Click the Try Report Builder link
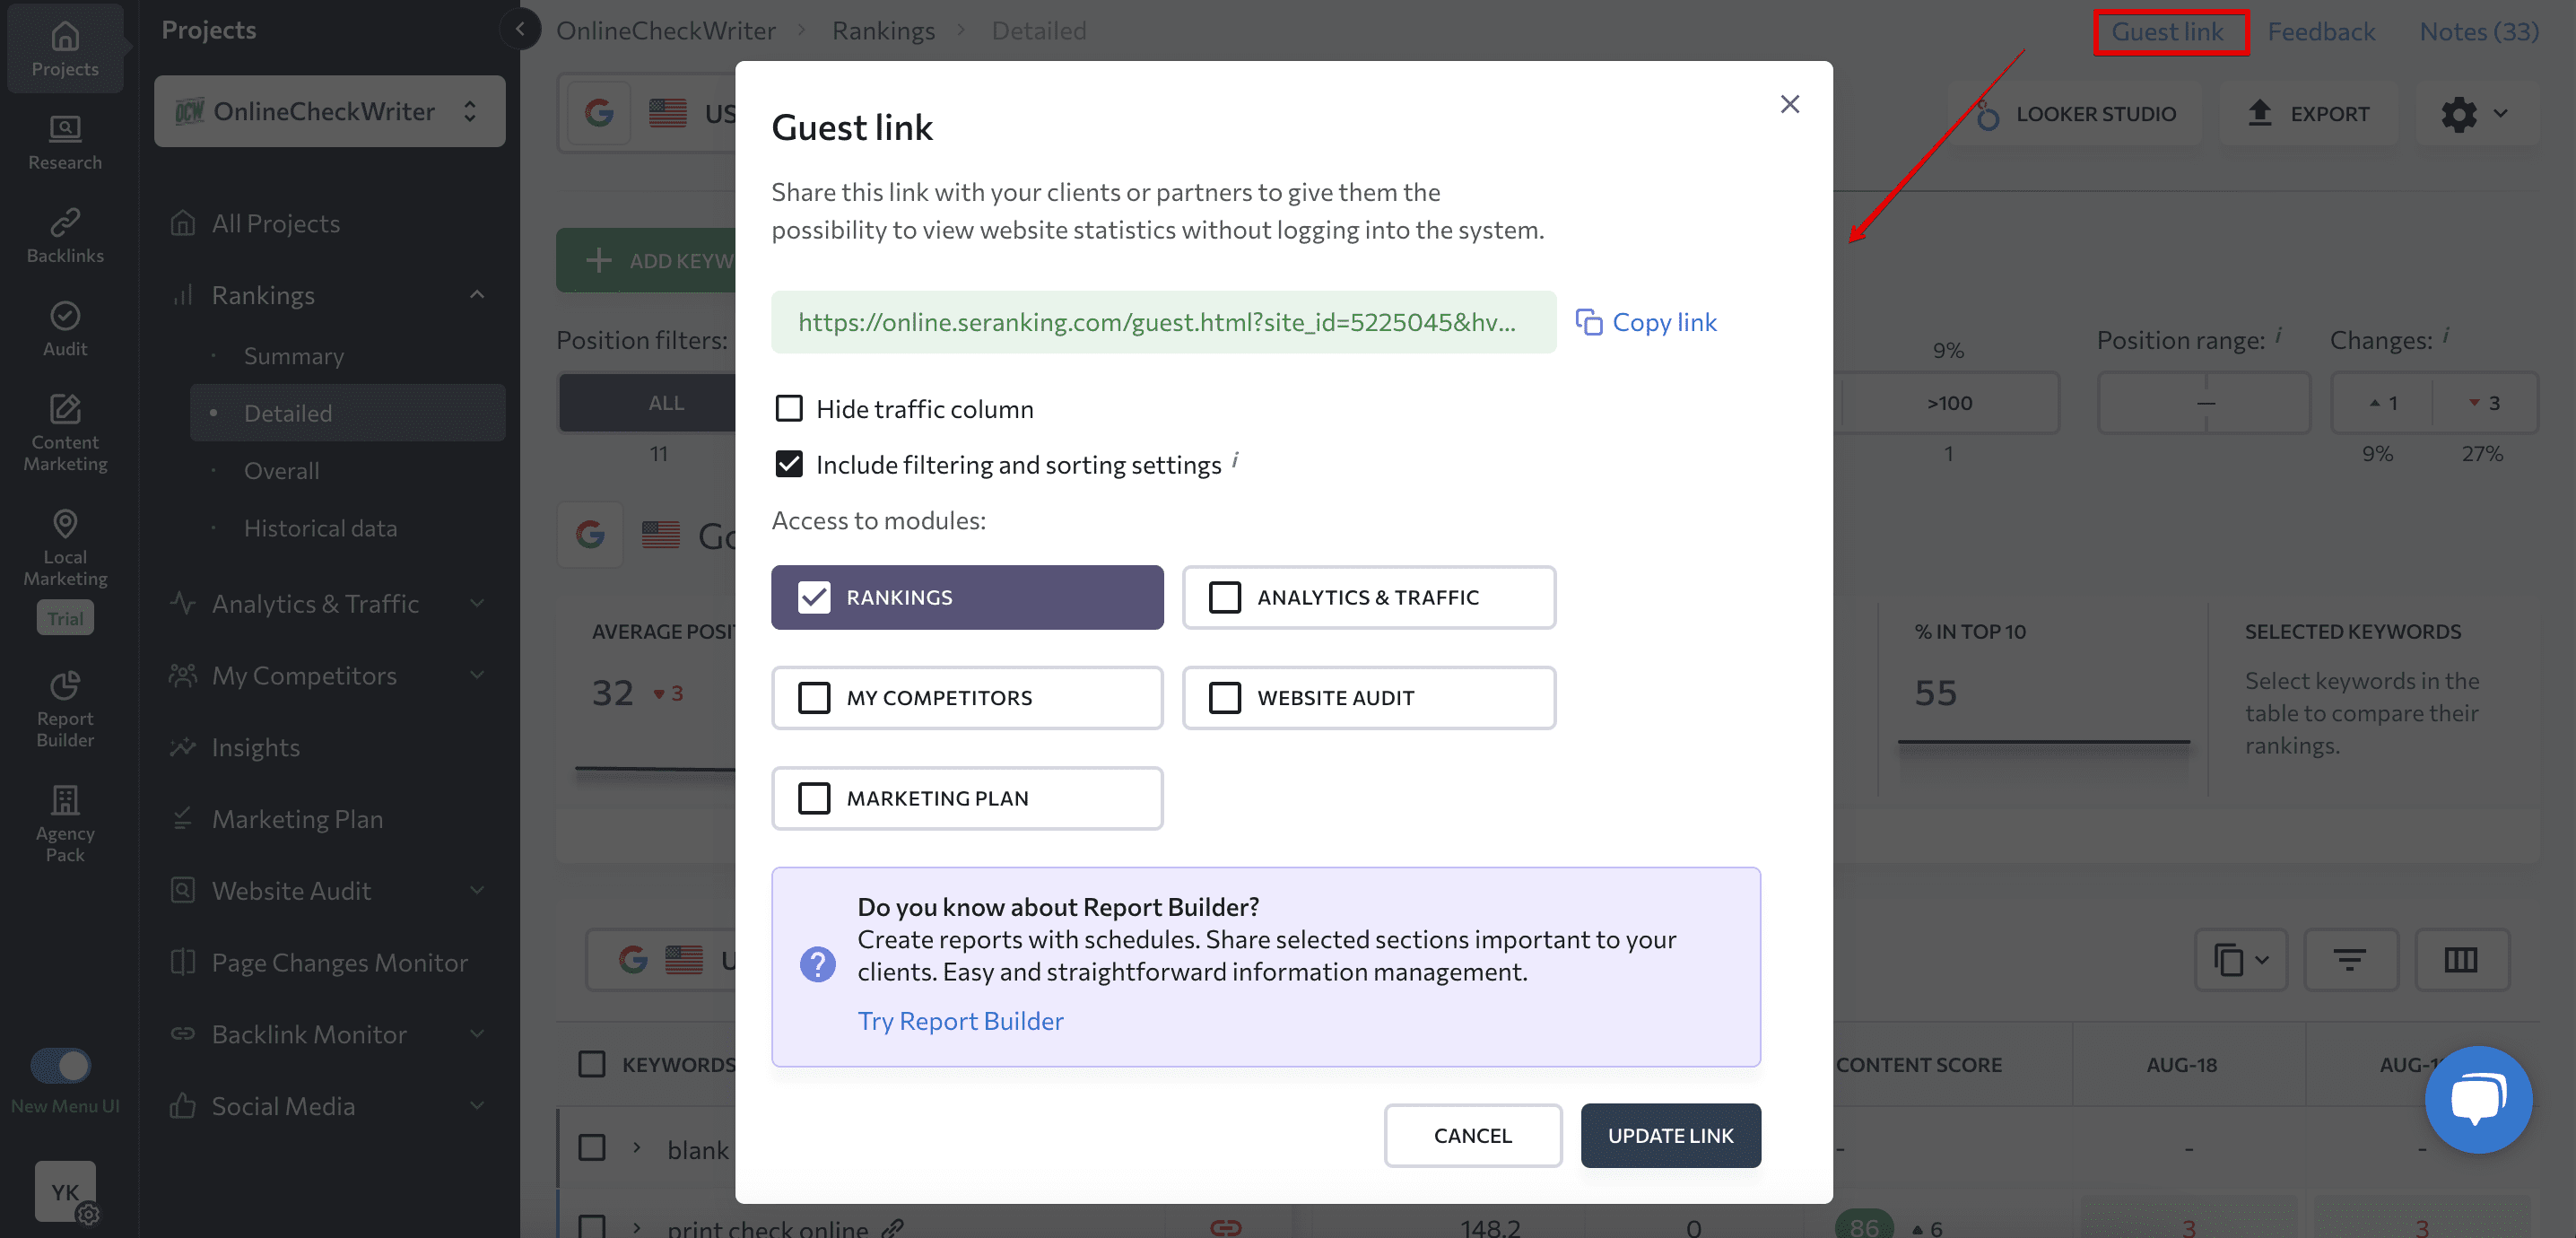 (962, 1019)
